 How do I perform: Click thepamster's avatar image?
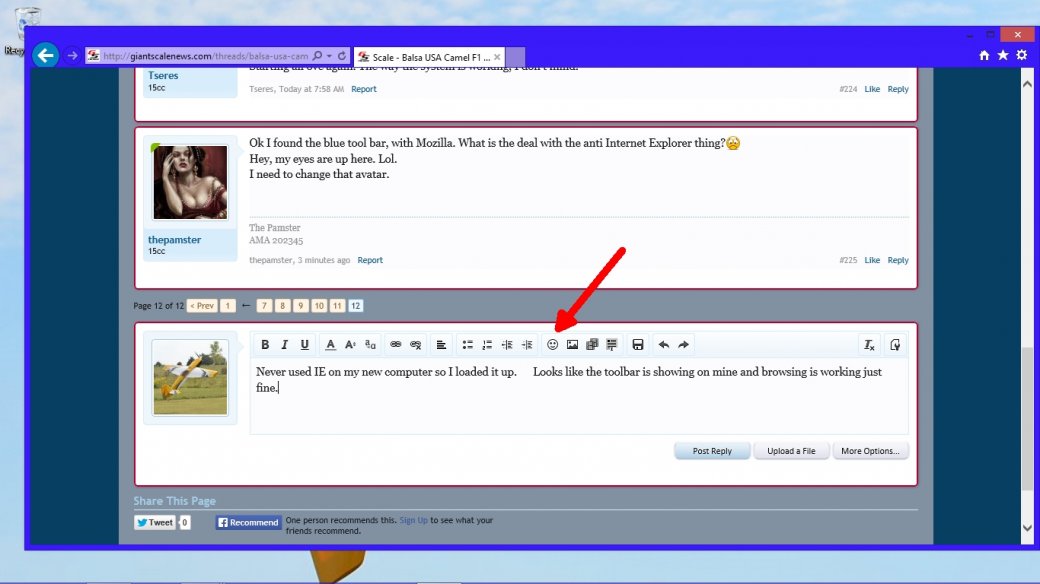tap(190, 182)
